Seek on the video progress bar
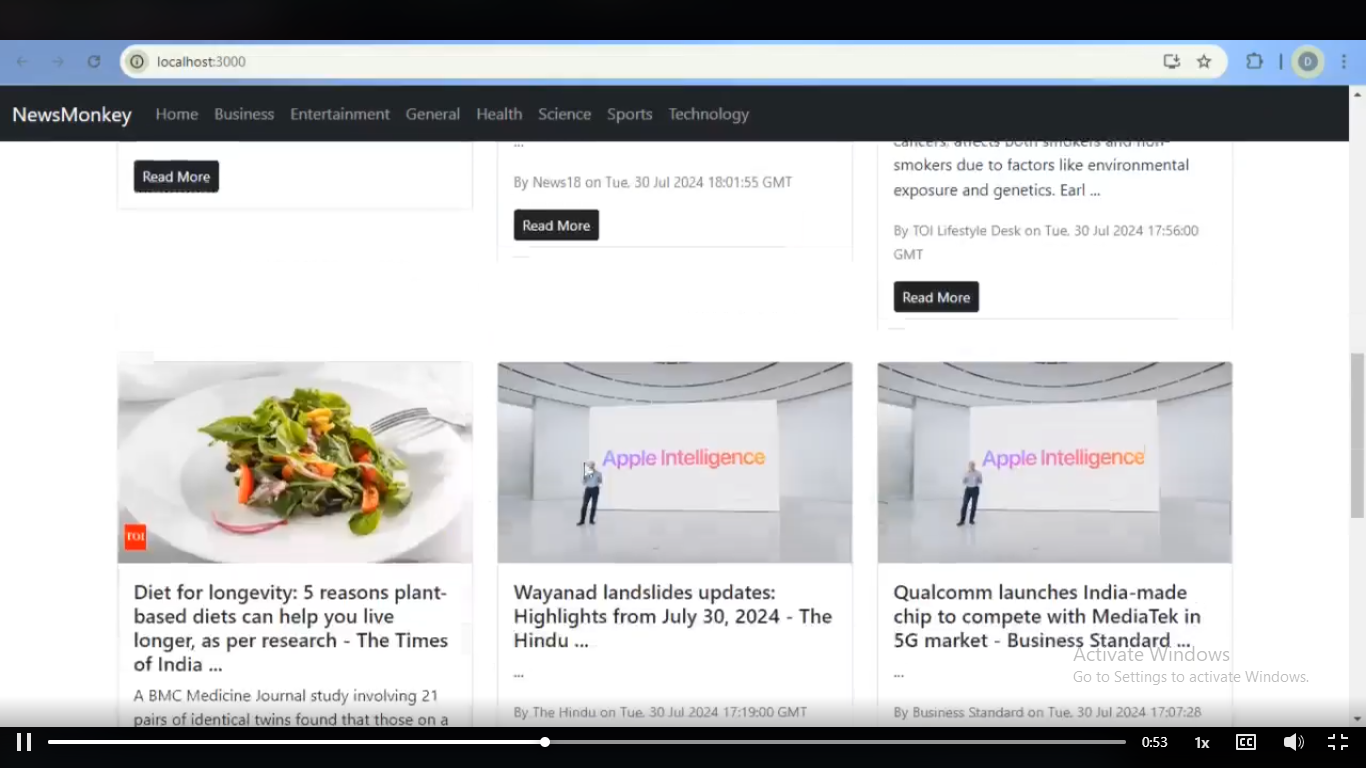 (587, 742)
